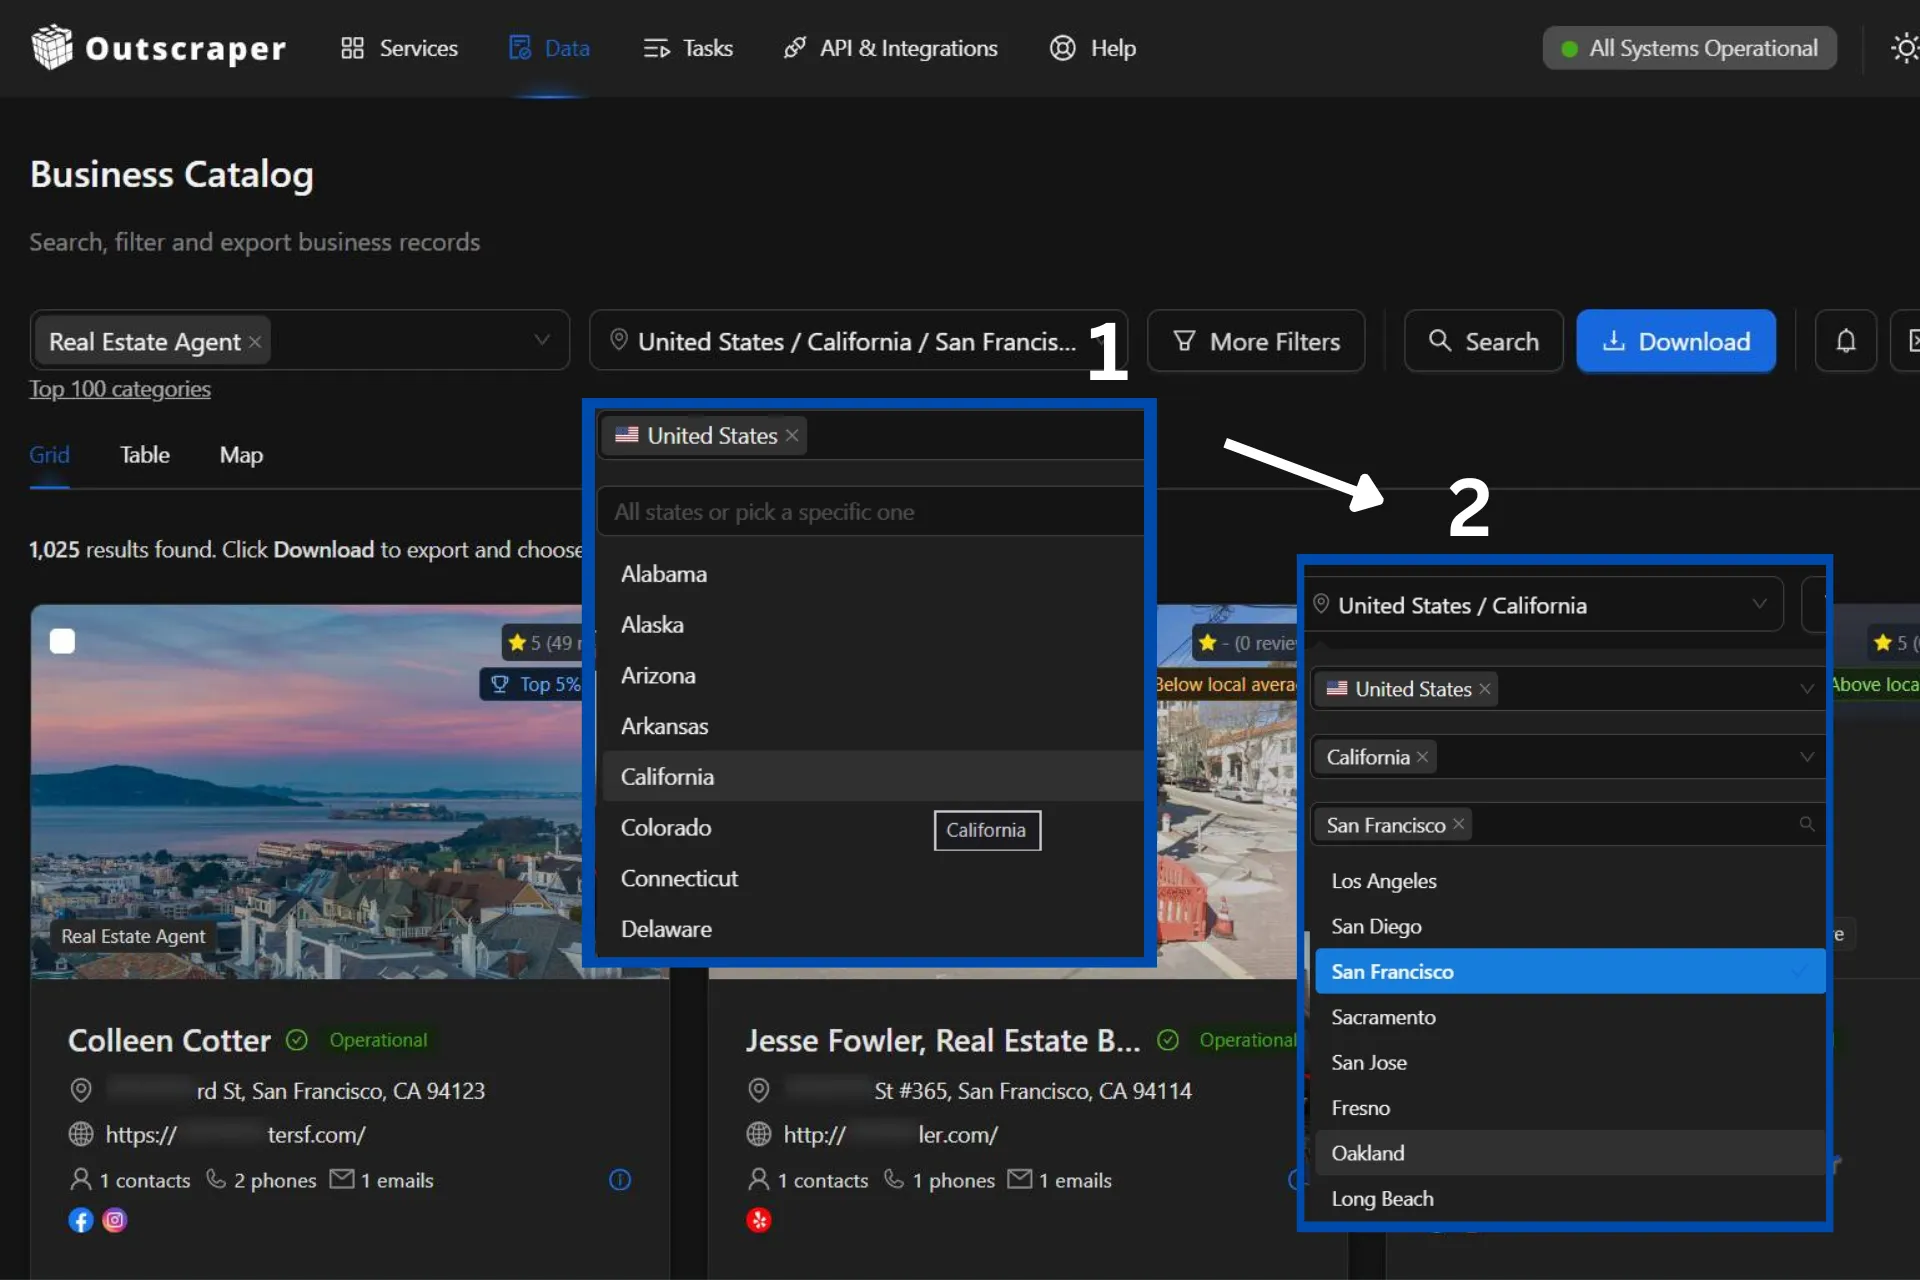This screenshot has height=1280, width=1920.
Task: Click the location pin beside Colleen Cotter address
Action: point(81,1090)
